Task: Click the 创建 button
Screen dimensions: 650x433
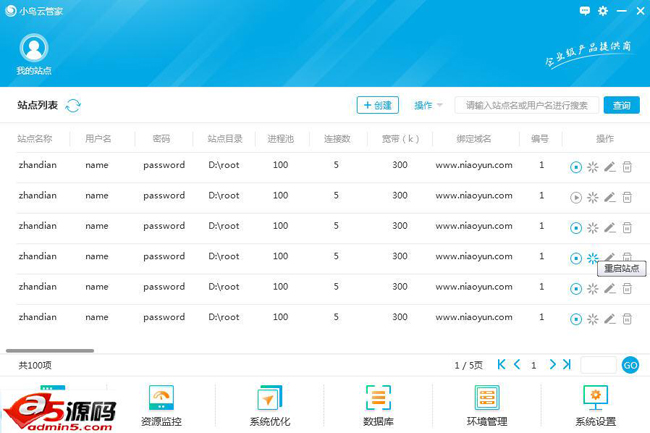Action: point(378,105)
